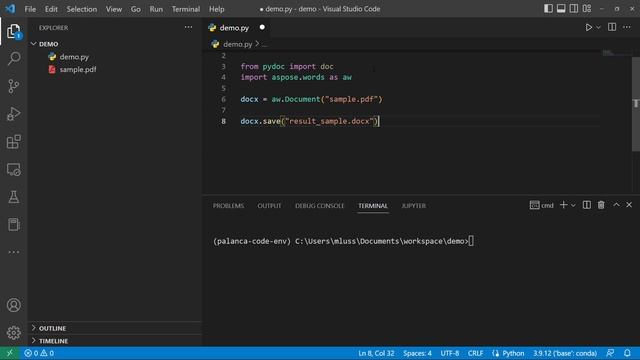Open the Help menu
Image resolution: width=640 pixels, height=360 pixels.
click(217, 9)
